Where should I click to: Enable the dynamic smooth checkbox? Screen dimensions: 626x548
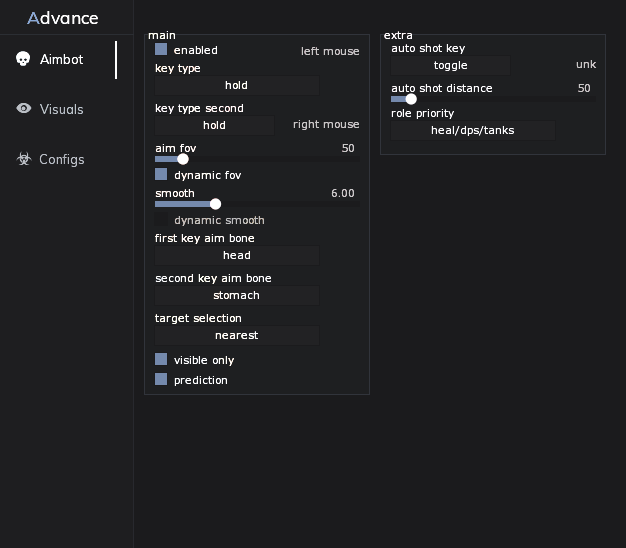click(x=161, y=219)
